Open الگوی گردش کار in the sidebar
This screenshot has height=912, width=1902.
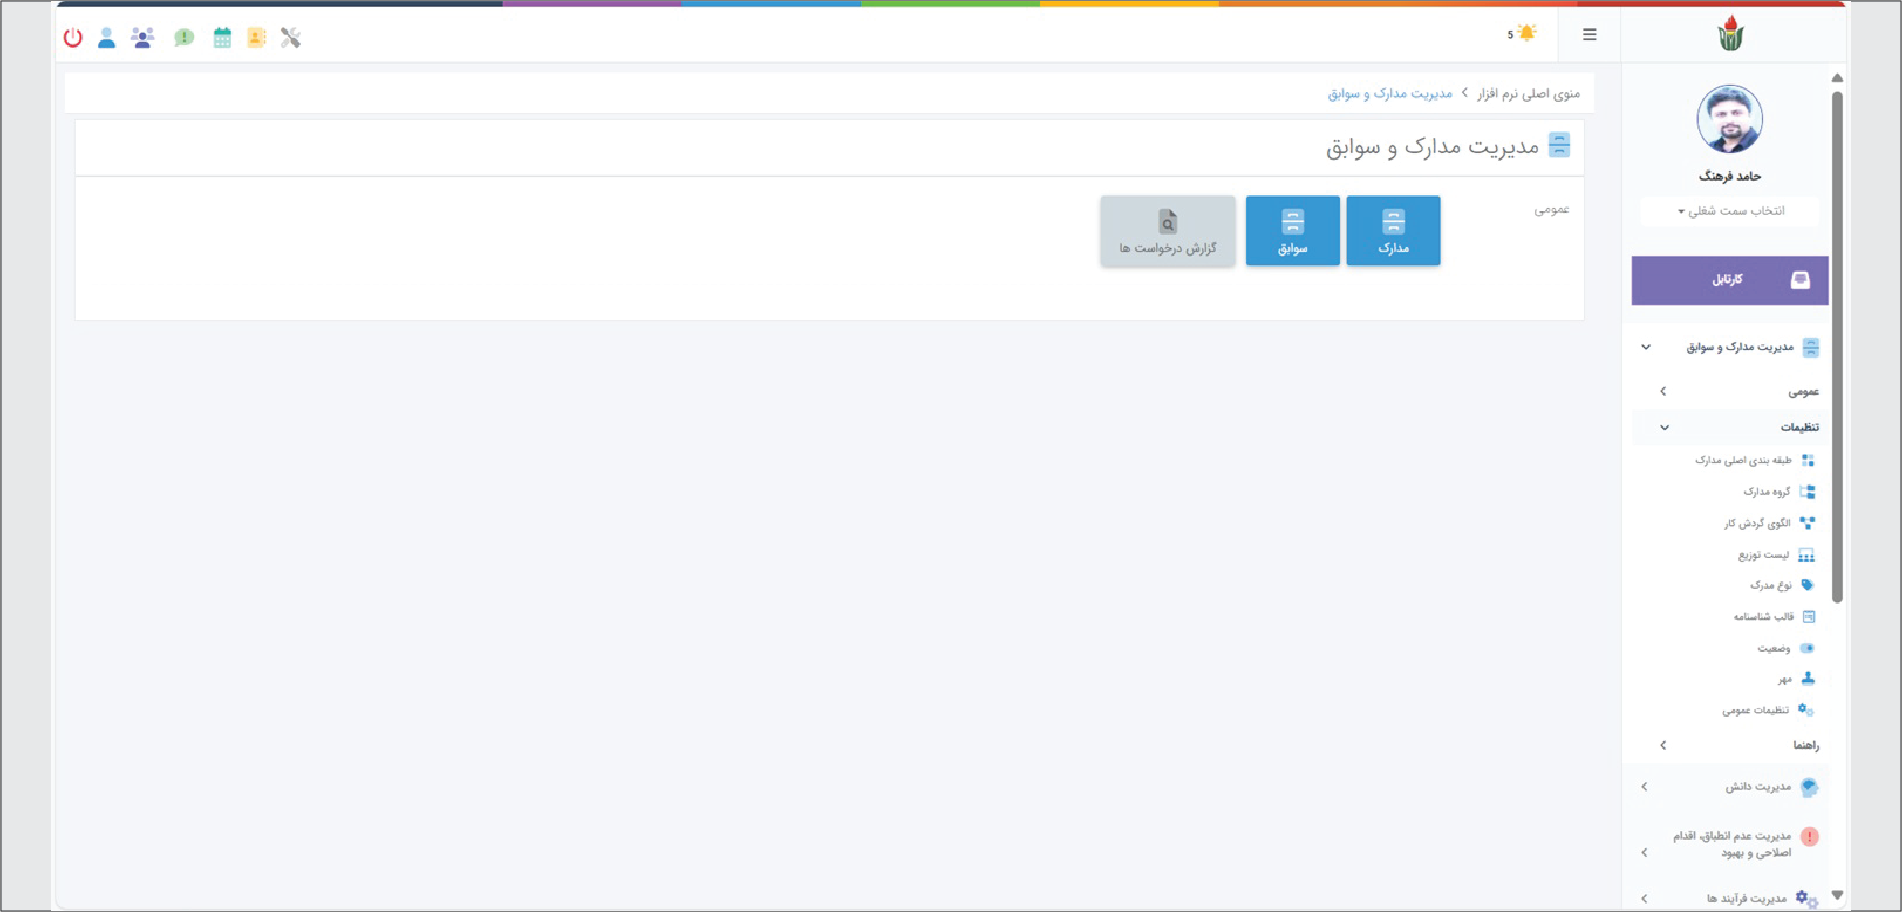coord(1757,523)
